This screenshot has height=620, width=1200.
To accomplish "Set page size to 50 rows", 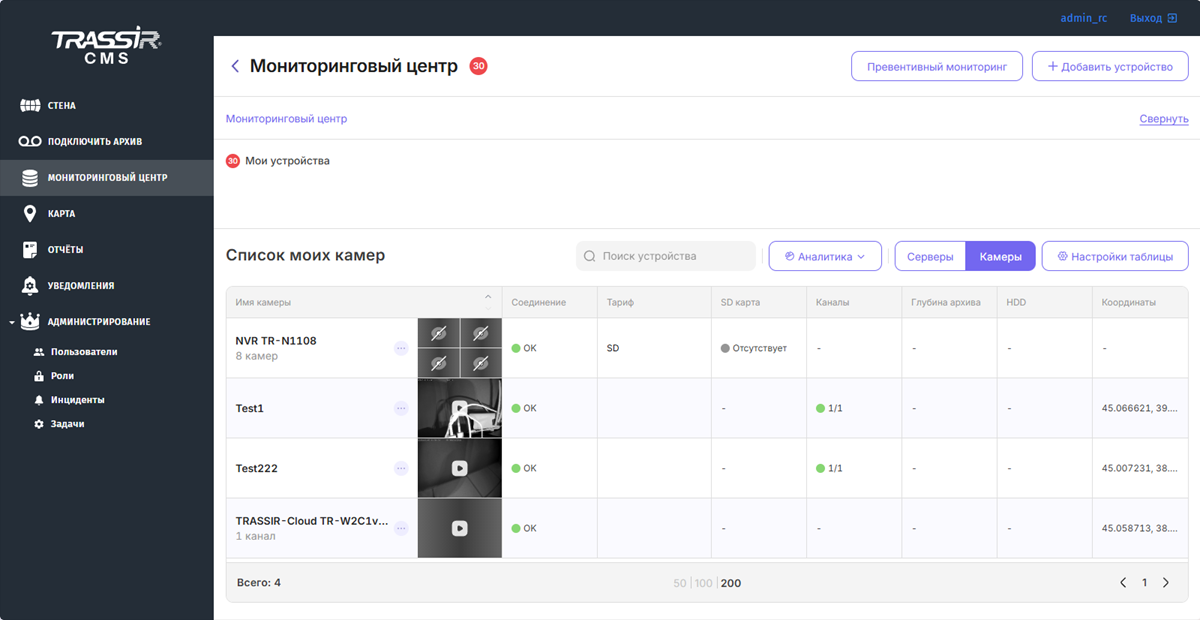I will pos(680,583).
